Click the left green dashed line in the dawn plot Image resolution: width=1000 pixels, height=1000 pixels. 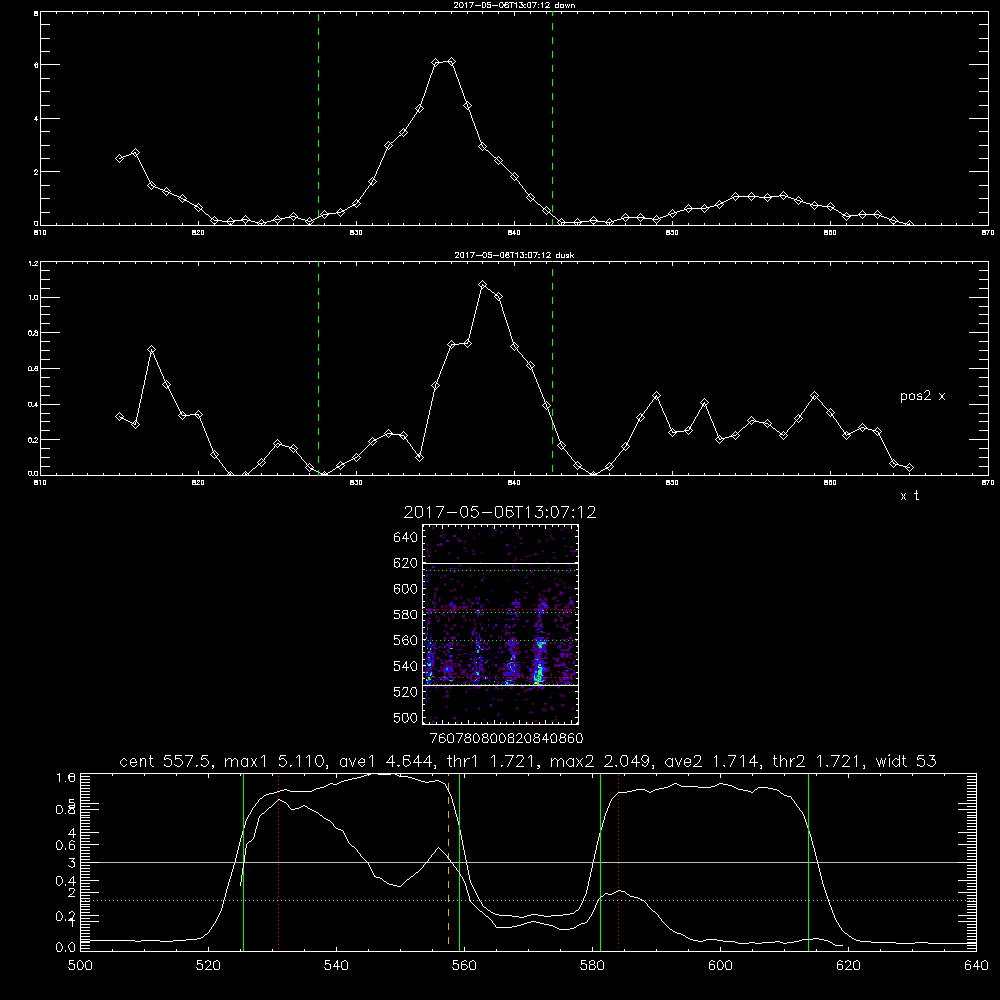pos(318,118)
